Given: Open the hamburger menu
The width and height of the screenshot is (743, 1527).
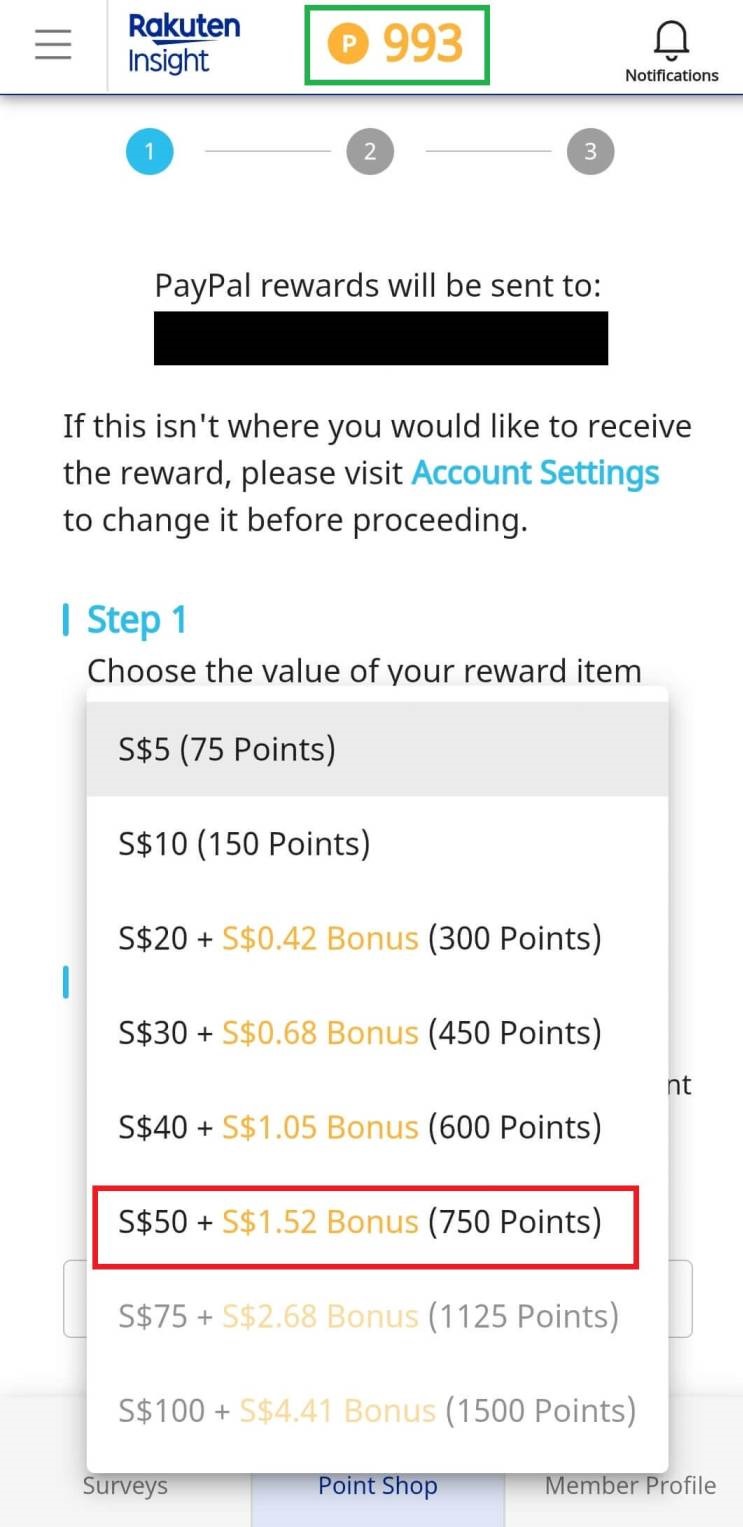Looking at the screenshot, I should coord(53,45).
